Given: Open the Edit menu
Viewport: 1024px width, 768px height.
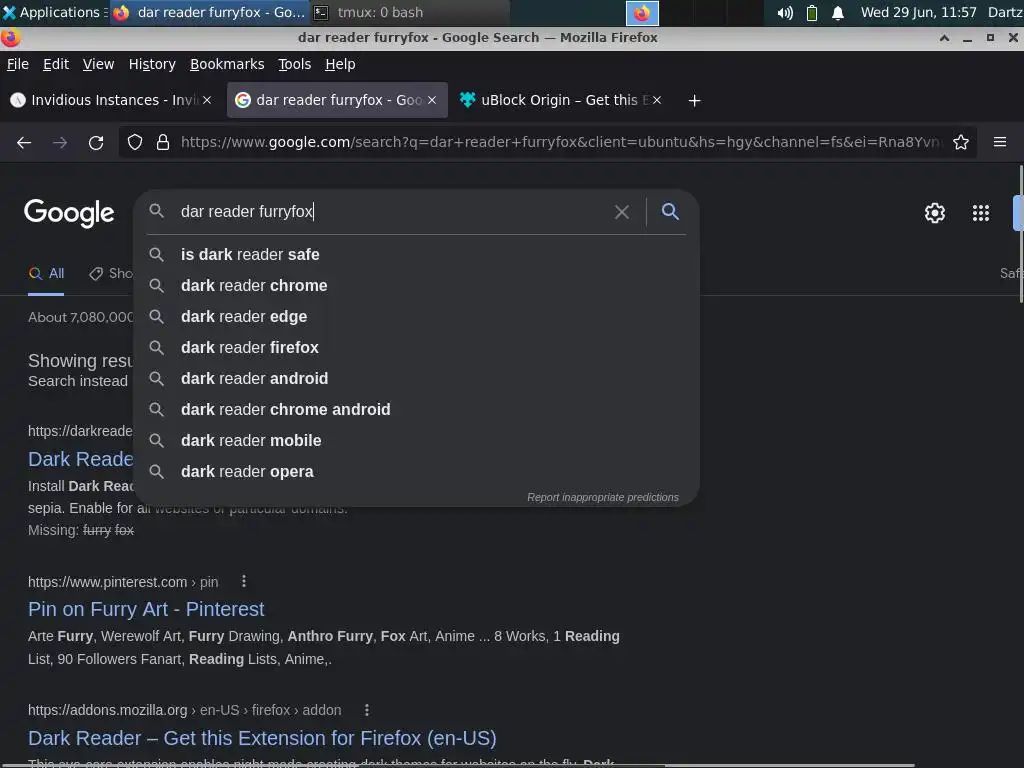Looking at the screenshot, I should [56, 64].
